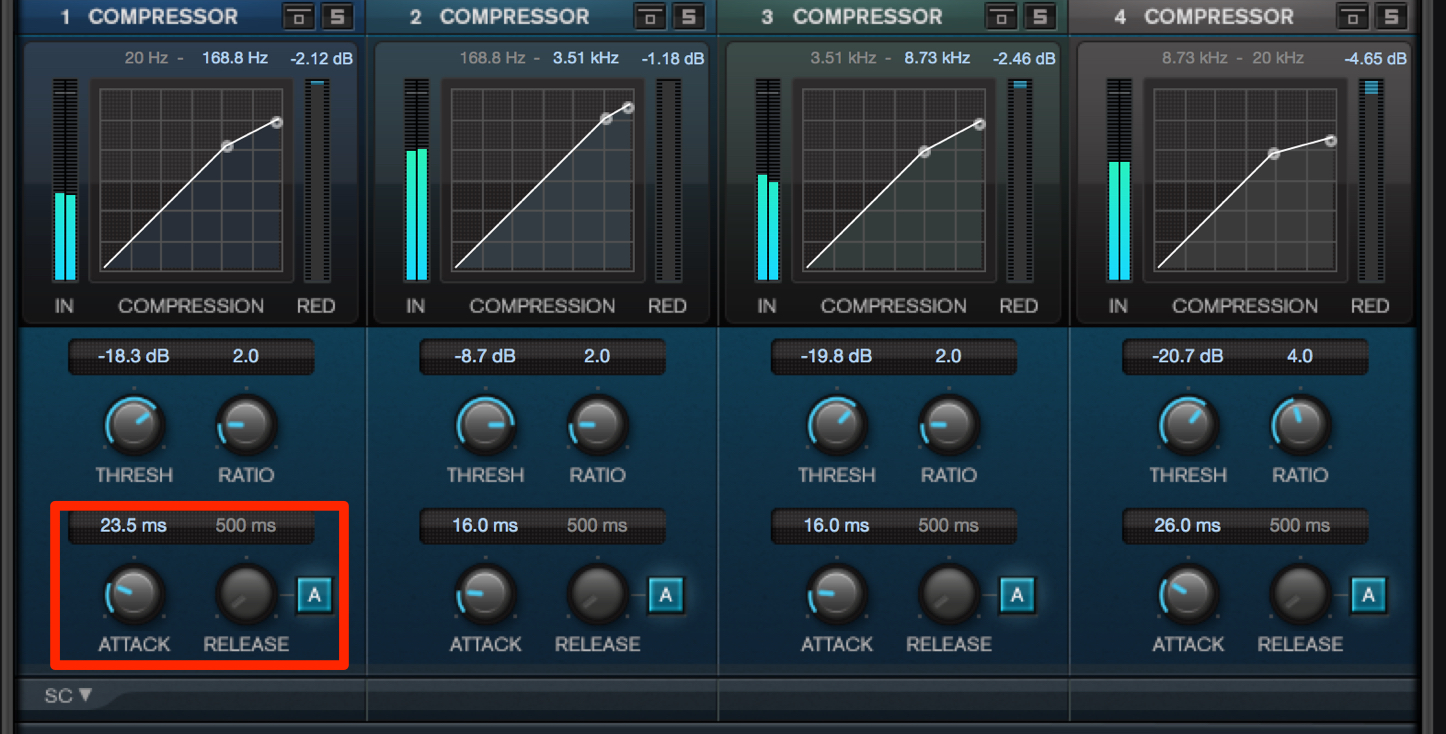1446x734 pixels.
Task: Click compressor 3 RELEASE knob
Action: (x=949, y=594)
